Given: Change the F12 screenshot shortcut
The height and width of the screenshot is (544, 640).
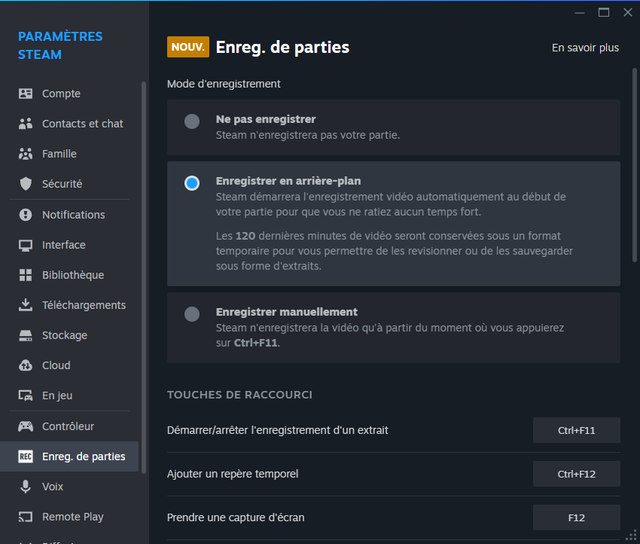Looking at the screenshot, I should (x=576, y=517).
